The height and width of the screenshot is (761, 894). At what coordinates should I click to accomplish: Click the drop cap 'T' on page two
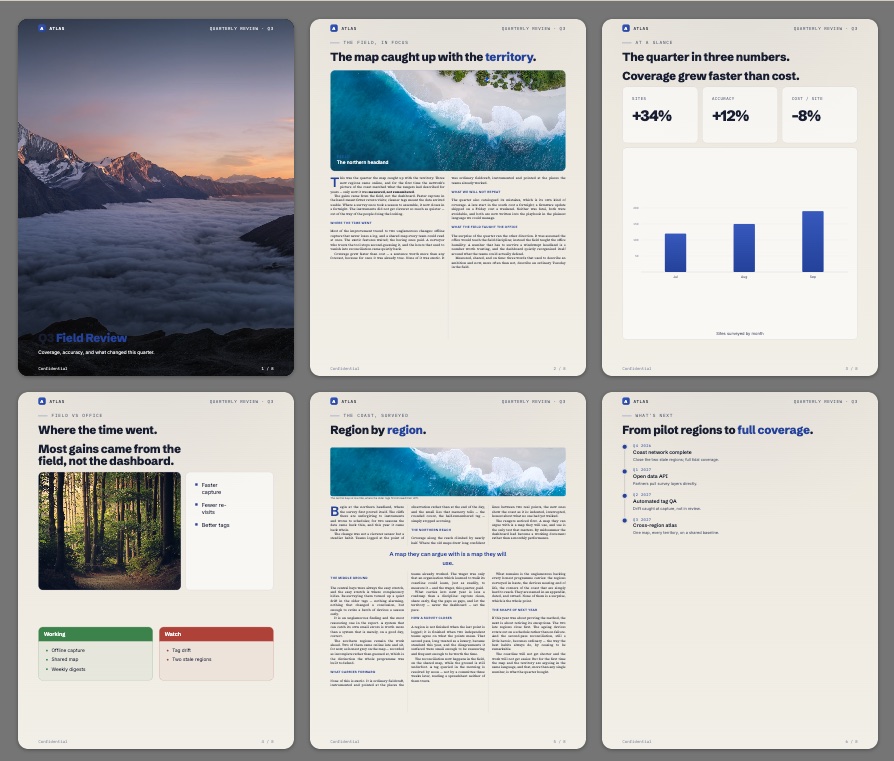(334, 182)
